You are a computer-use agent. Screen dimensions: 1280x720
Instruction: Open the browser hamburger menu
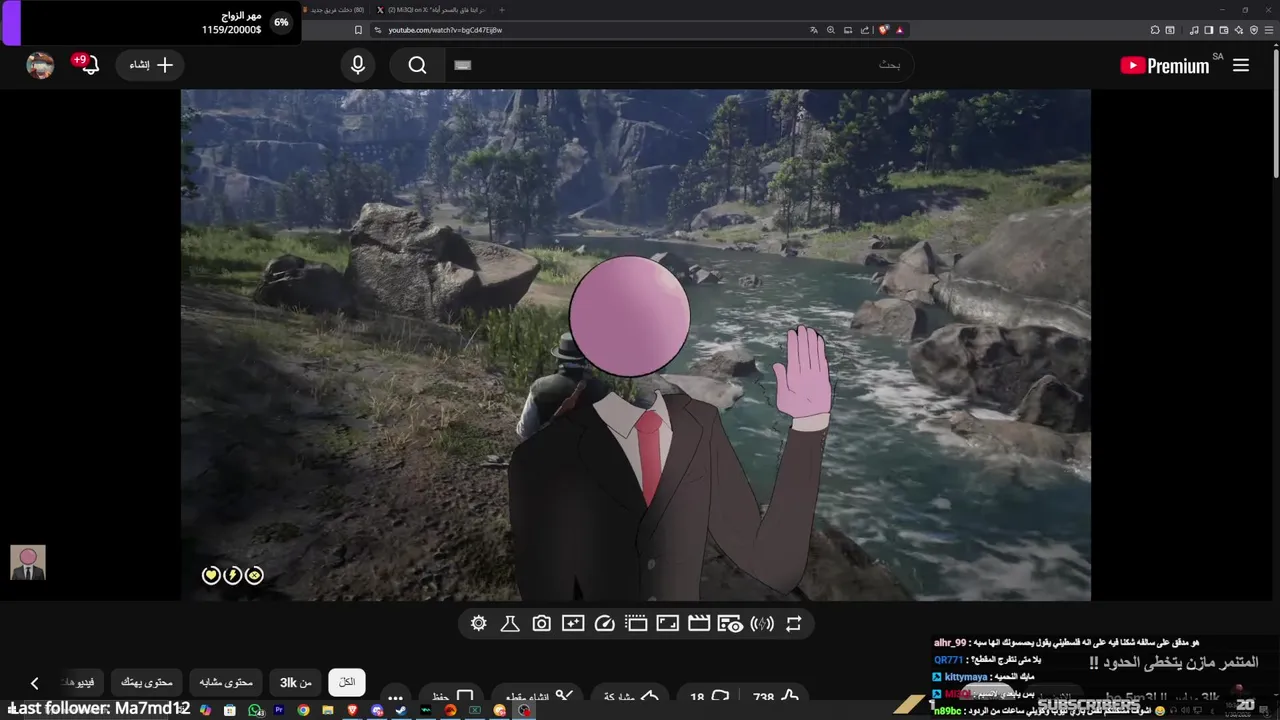pos(1270,30)
